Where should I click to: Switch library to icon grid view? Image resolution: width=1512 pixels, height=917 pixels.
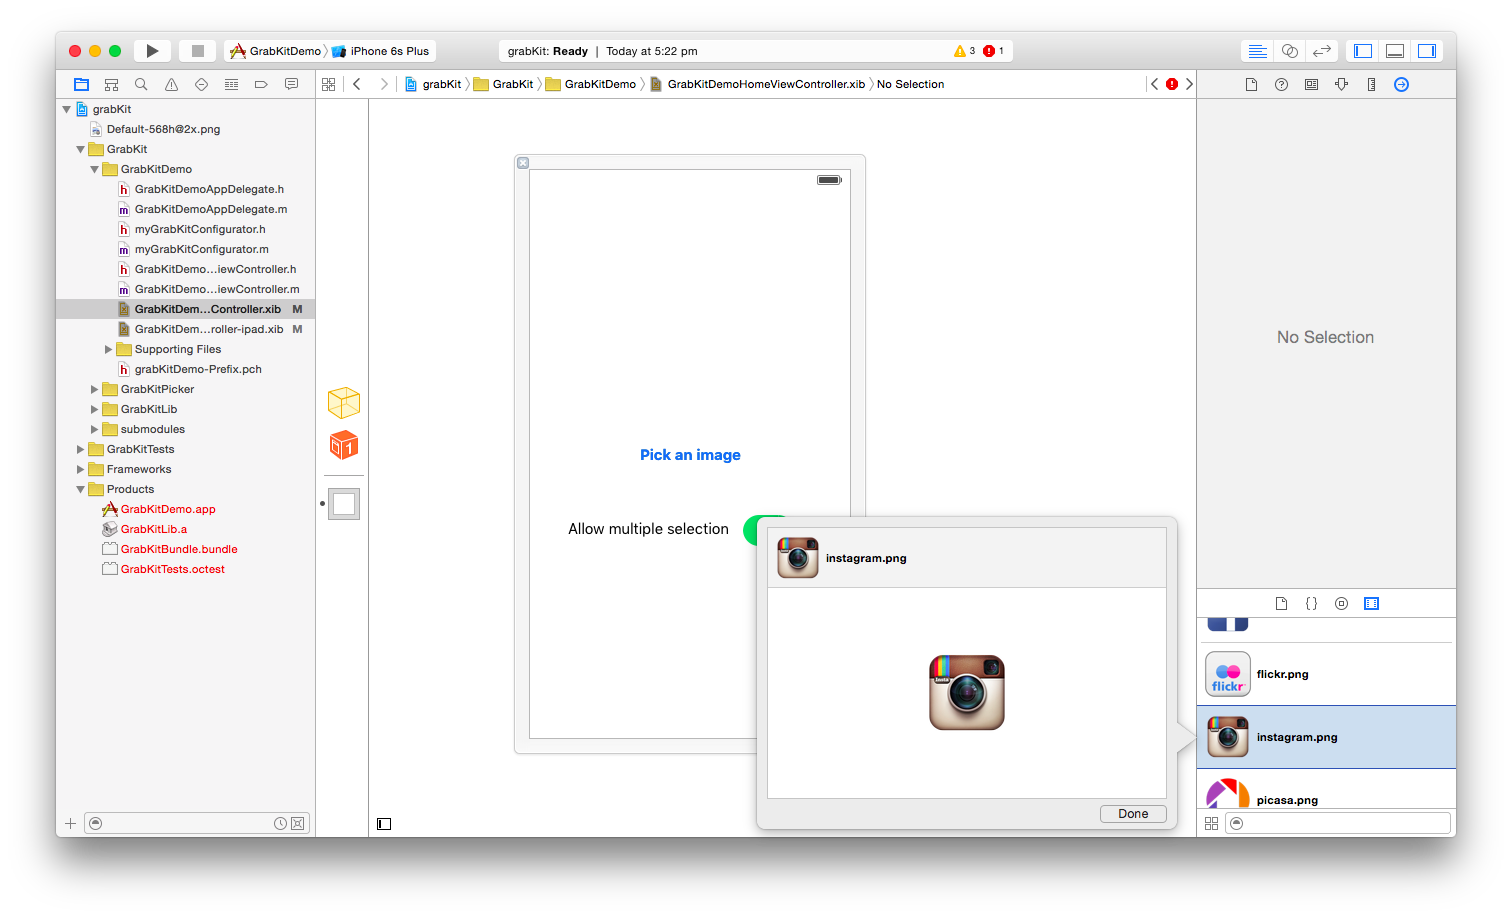[1211, 823]
